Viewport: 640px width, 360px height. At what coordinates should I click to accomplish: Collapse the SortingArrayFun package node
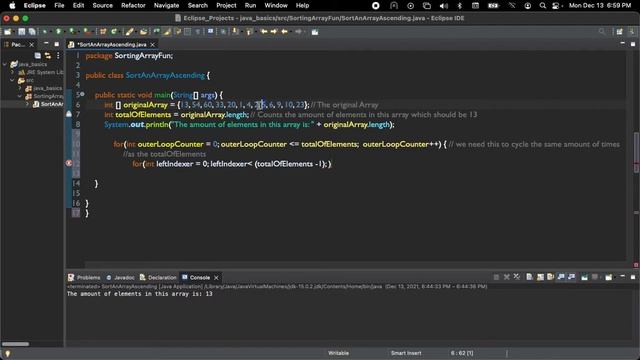20,96
